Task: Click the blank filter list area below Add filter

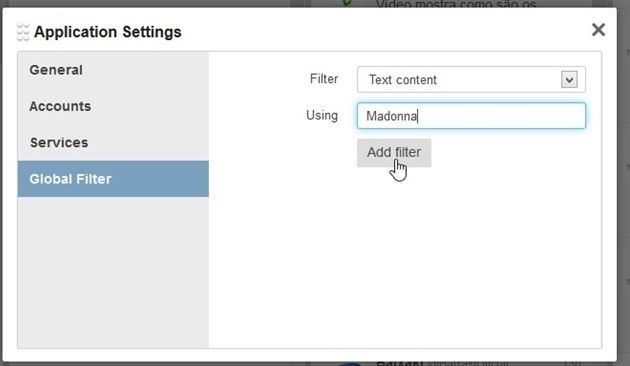Action: pyautogui.click(x=405, y=257)
